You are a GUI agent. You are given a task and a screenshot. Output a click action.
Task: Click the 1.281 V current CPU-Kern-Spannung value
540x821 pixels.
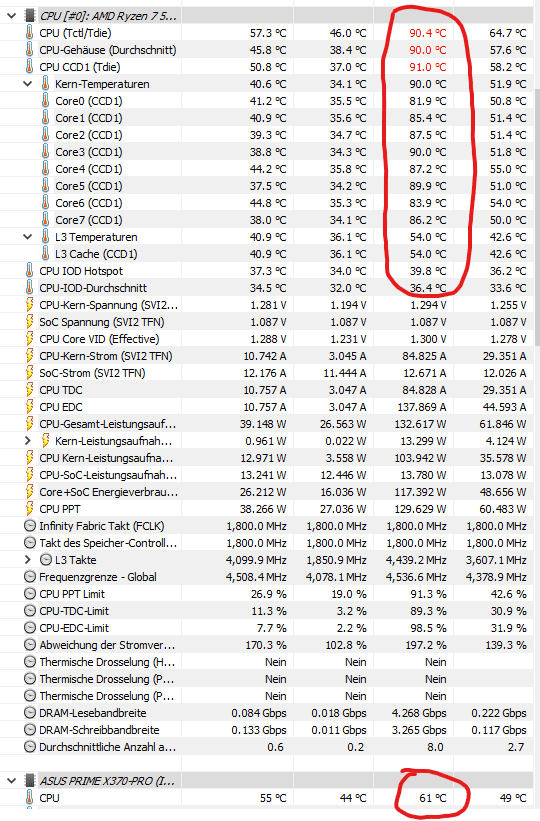tap(268, 305)
